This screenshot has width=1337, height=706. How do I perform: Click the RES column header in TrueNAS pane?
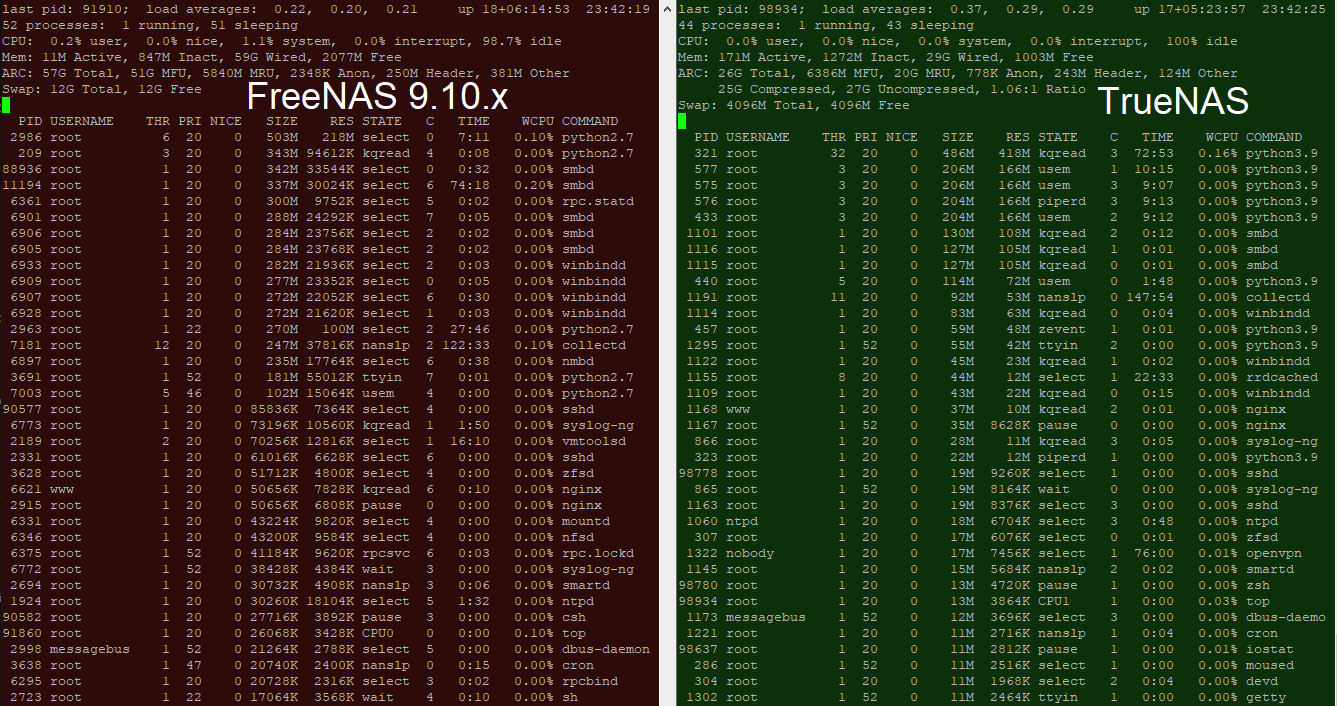[x=1018, y=137]
